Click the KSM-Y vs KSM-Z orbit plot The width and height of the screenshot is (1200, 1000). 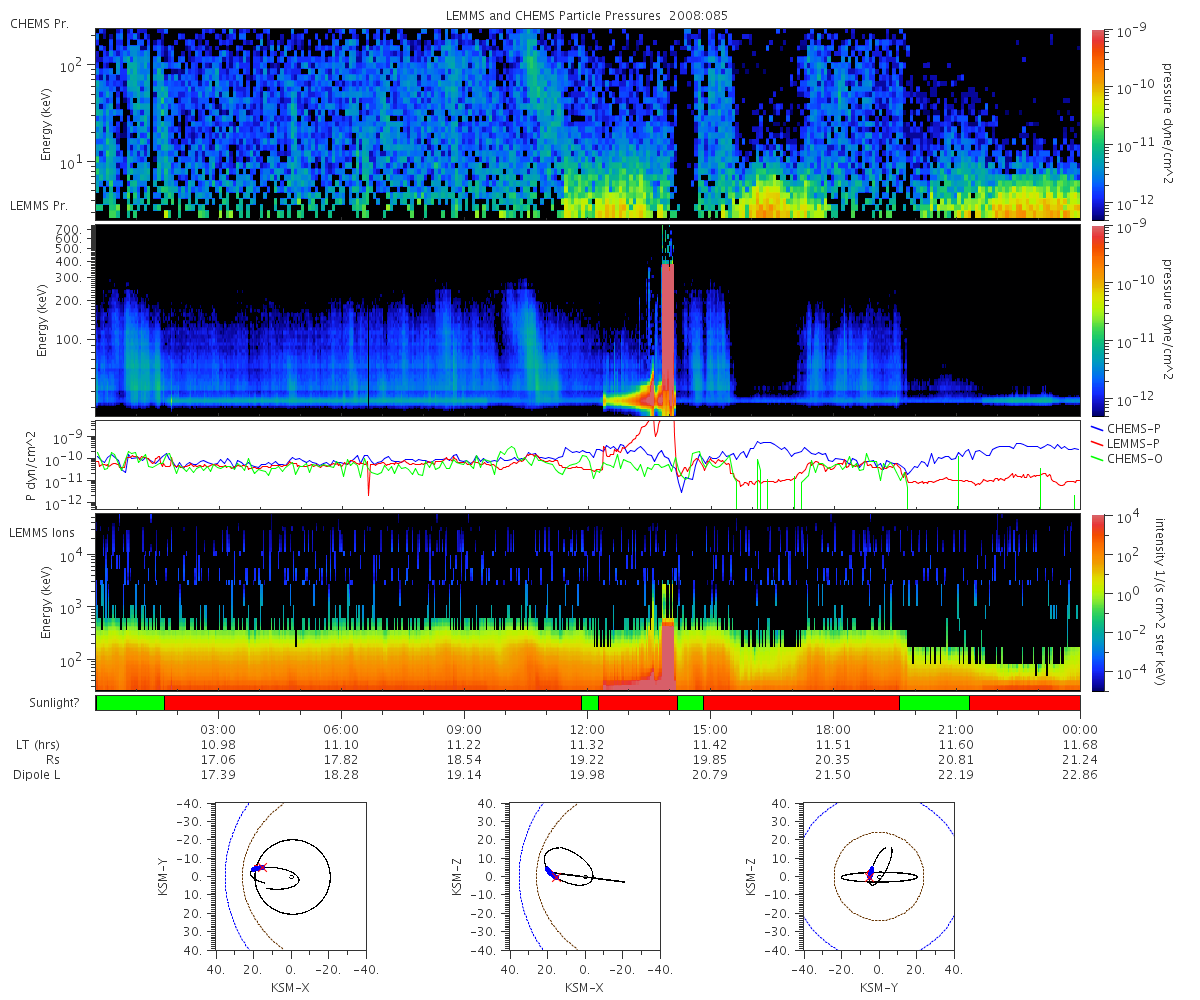[879, 876]
